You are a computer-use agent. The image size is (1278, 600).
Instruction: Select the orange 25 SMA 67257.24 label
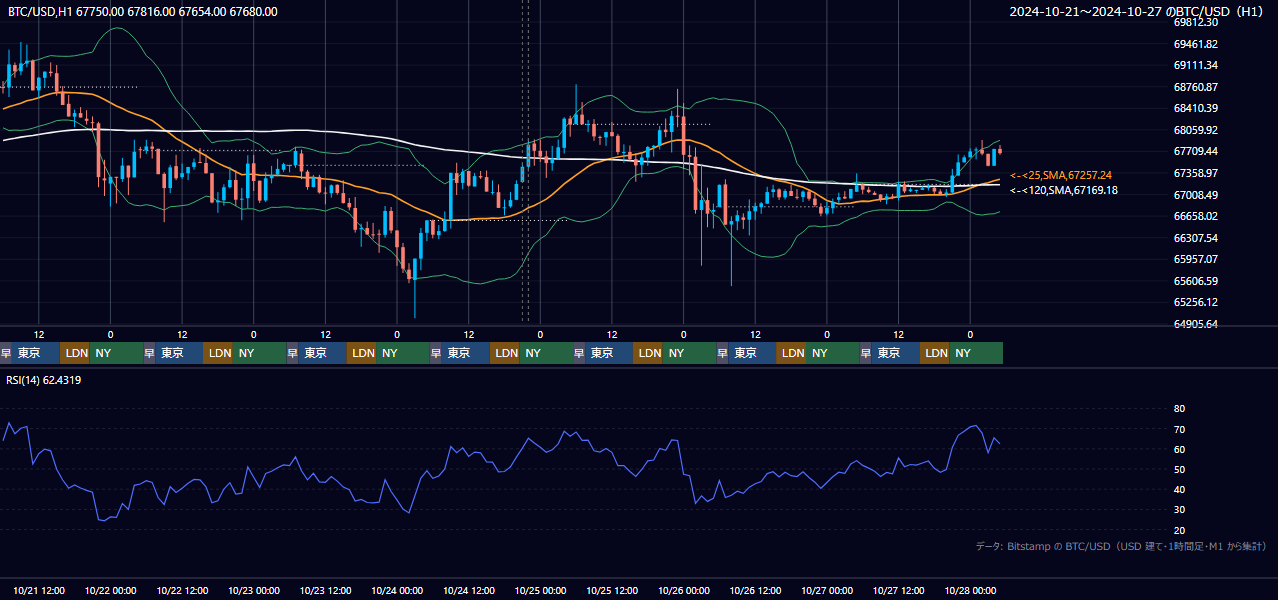tap(1061, 175)
